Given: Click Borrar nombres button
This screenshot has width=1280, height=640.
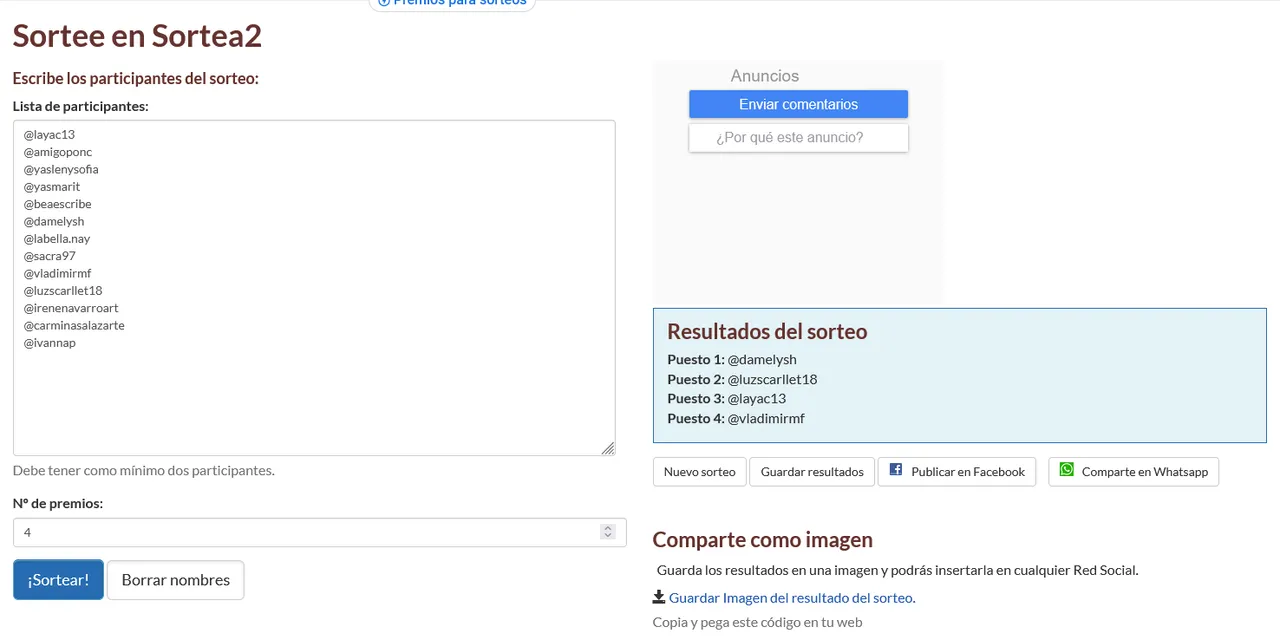Looking at the screenshot, I should click(x=175, y=580).
